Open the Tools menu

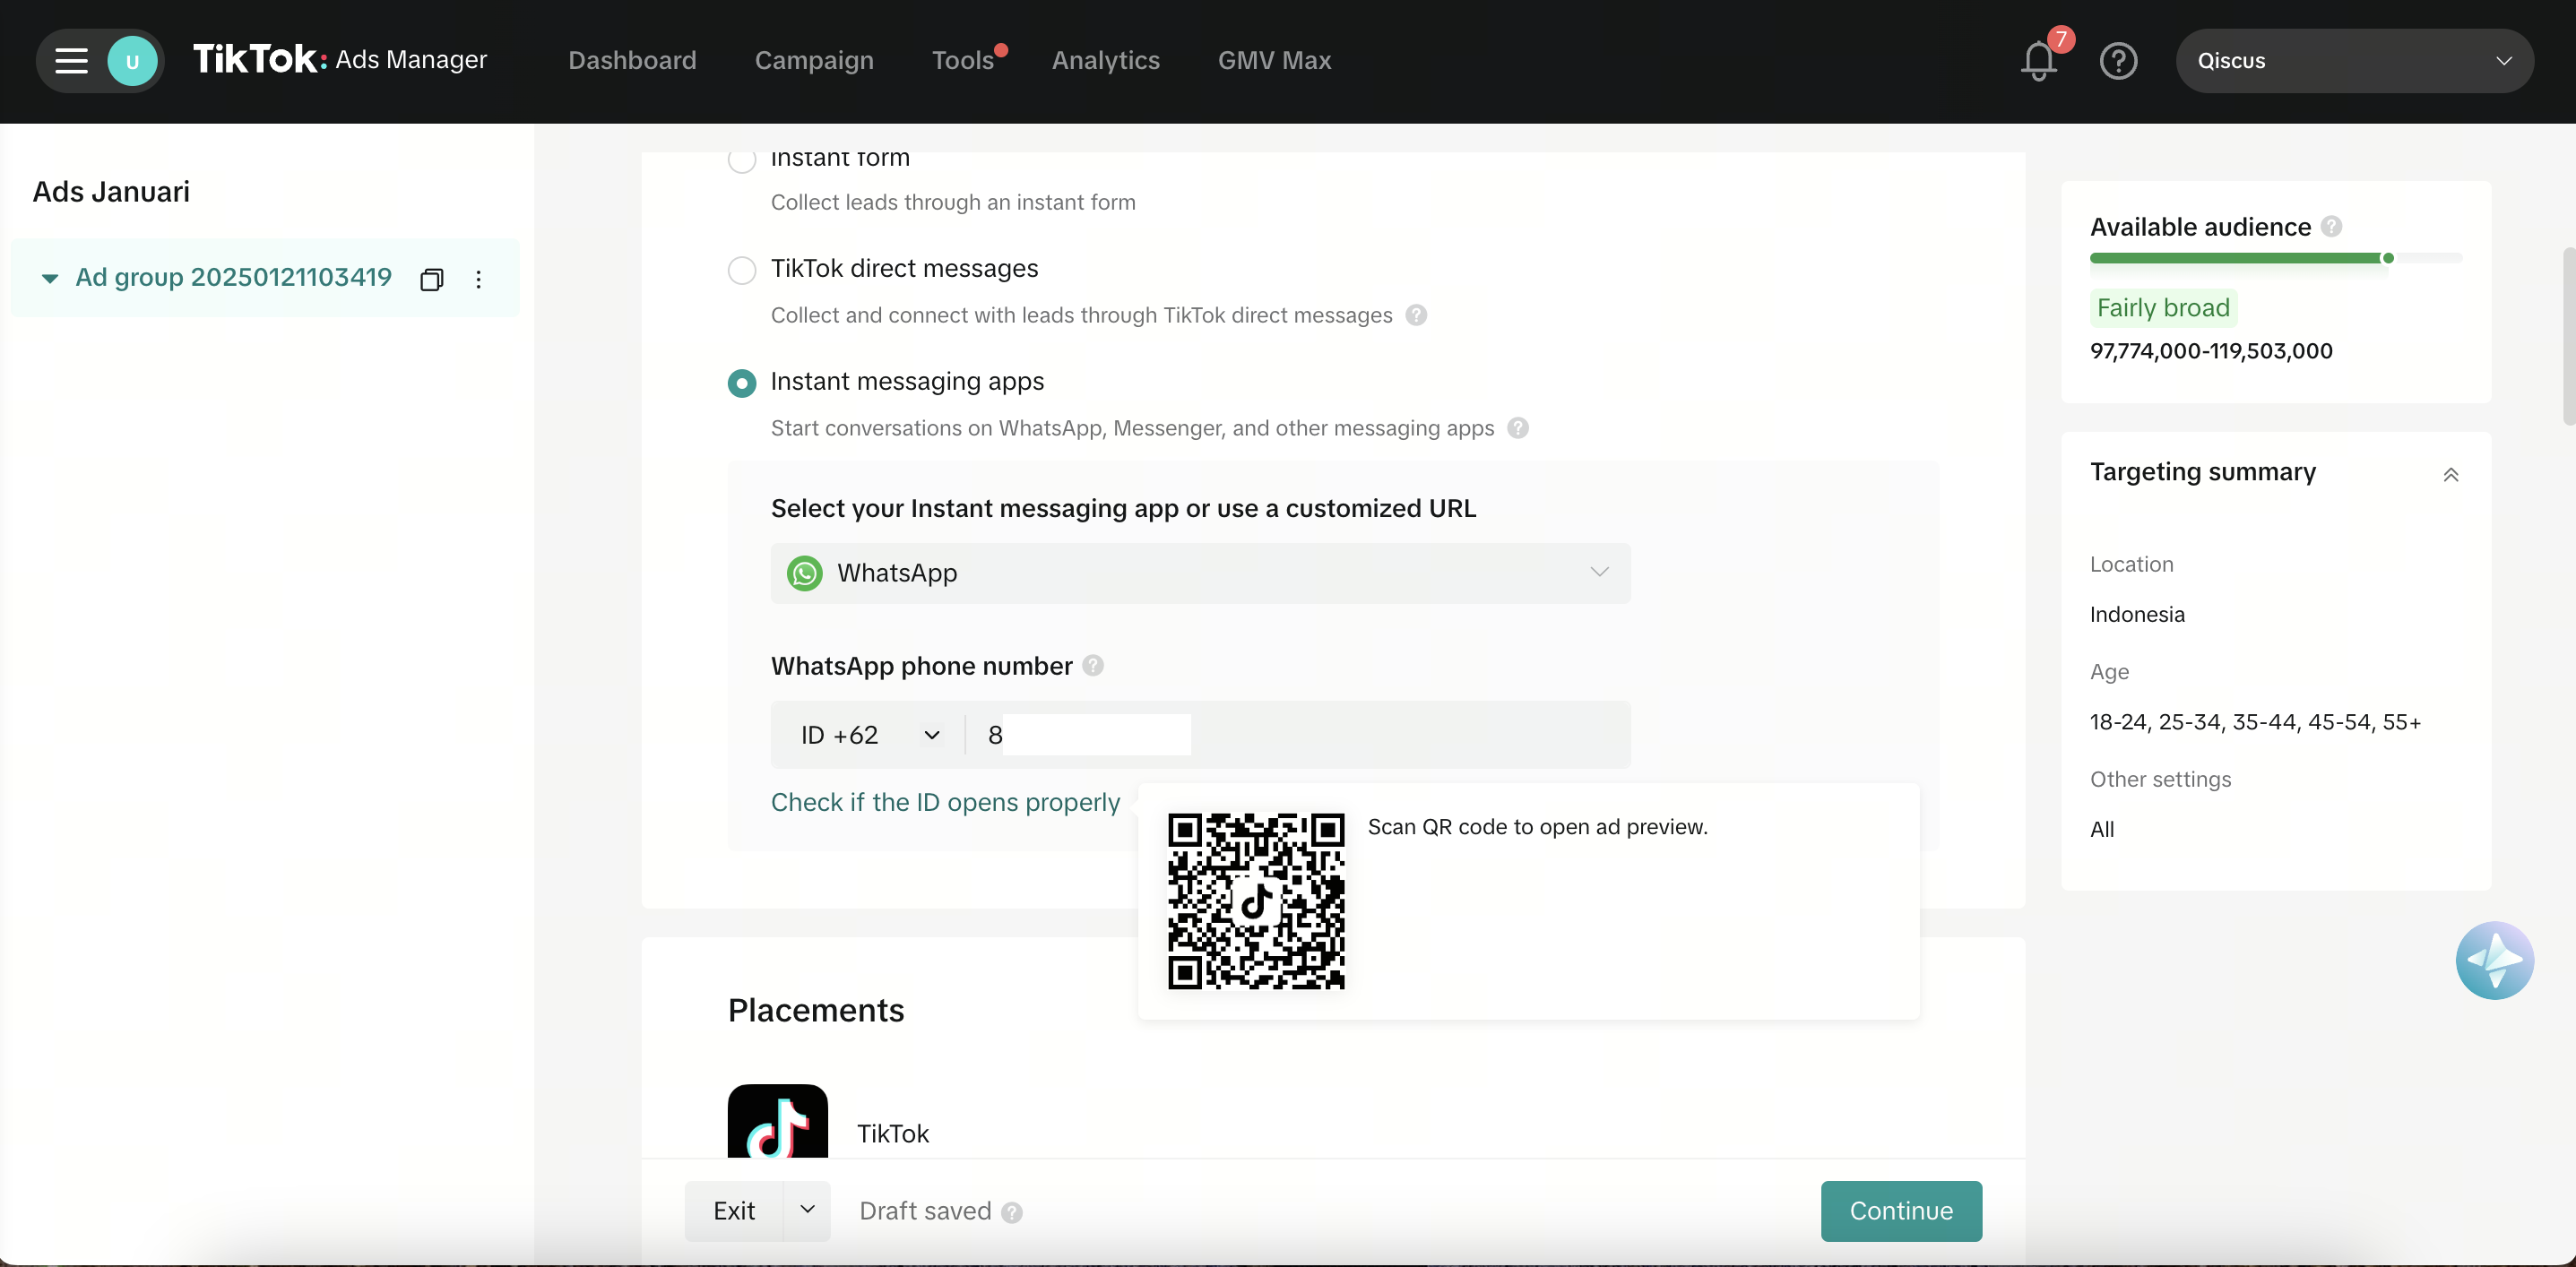963,61
